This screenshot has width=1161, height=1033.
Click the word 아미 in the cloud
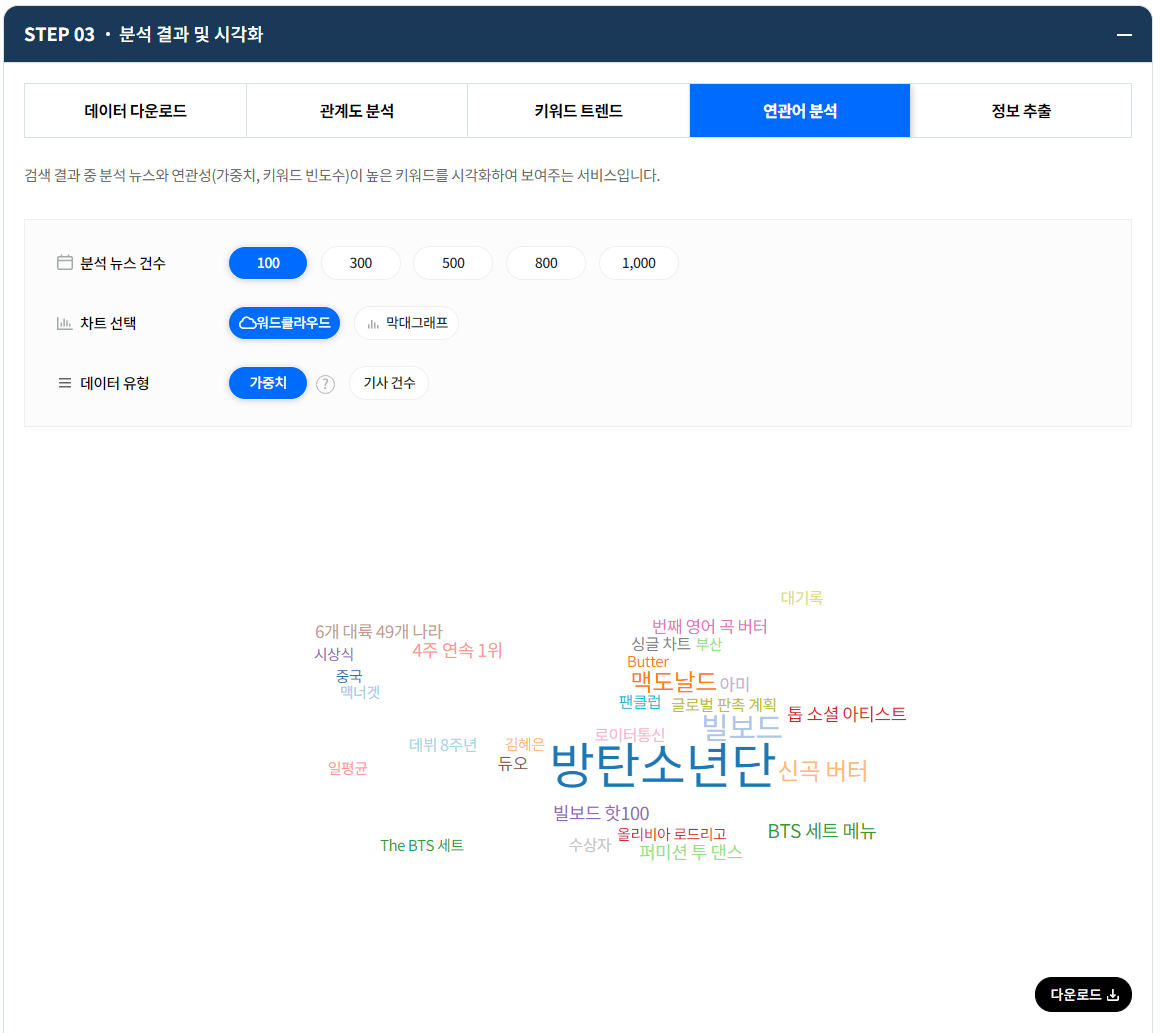tap(735, 684)
